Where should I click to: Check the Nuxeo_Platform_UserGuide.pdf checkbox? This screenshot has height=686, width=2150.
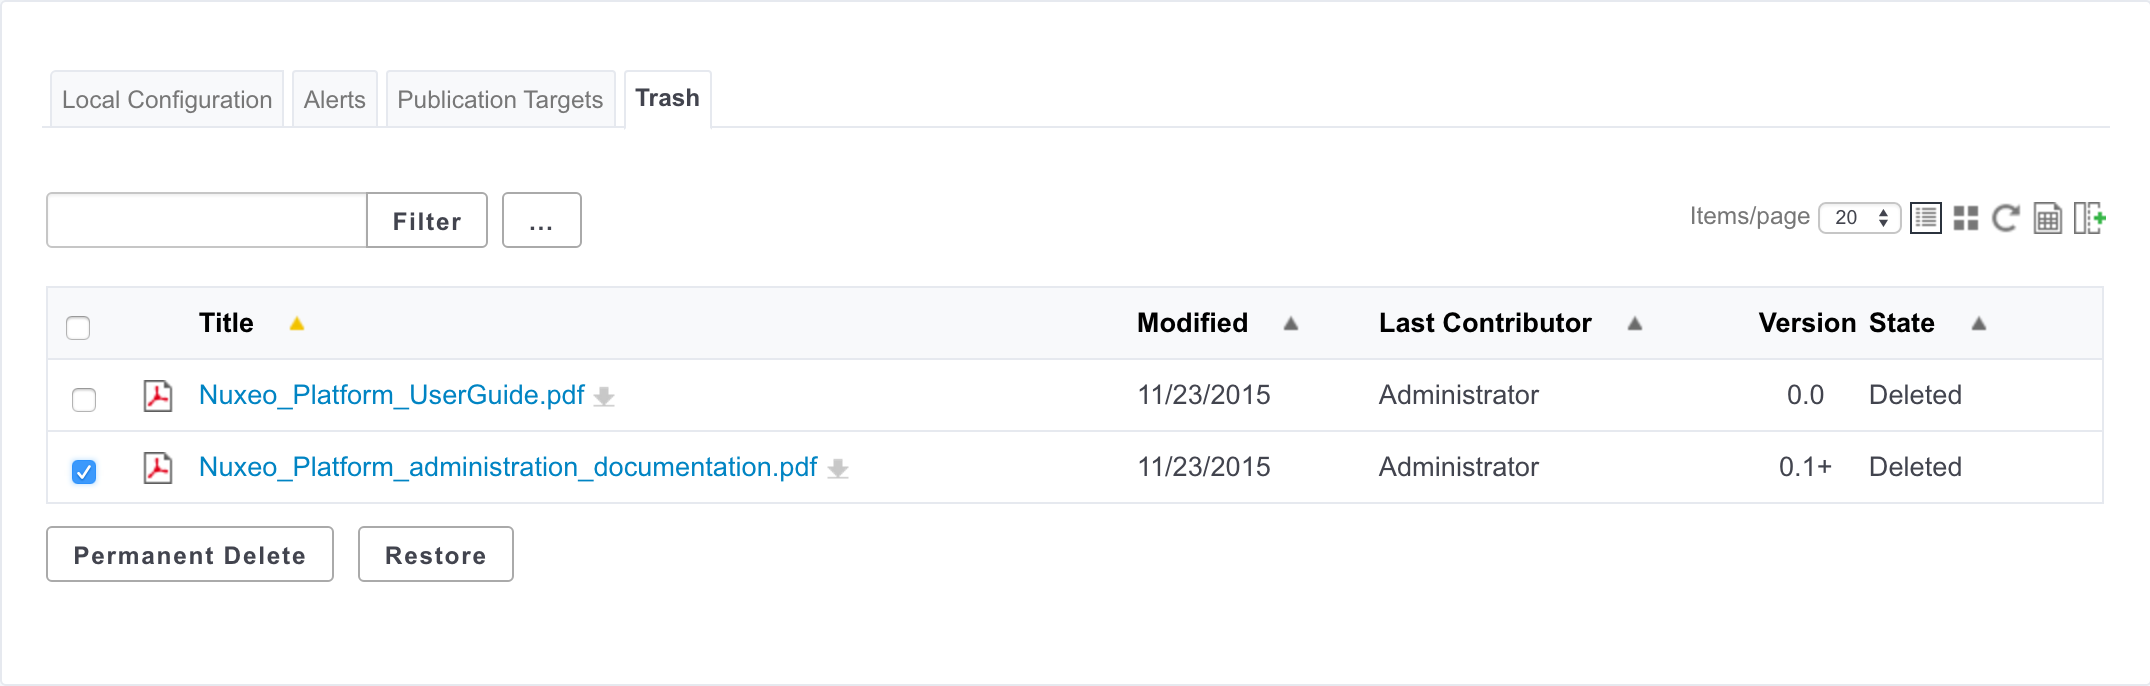[x=84, y=399]
